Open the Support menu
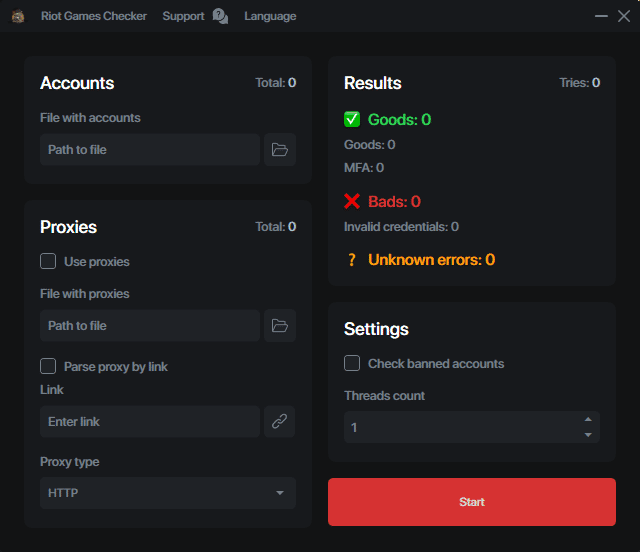 [183, 16]
